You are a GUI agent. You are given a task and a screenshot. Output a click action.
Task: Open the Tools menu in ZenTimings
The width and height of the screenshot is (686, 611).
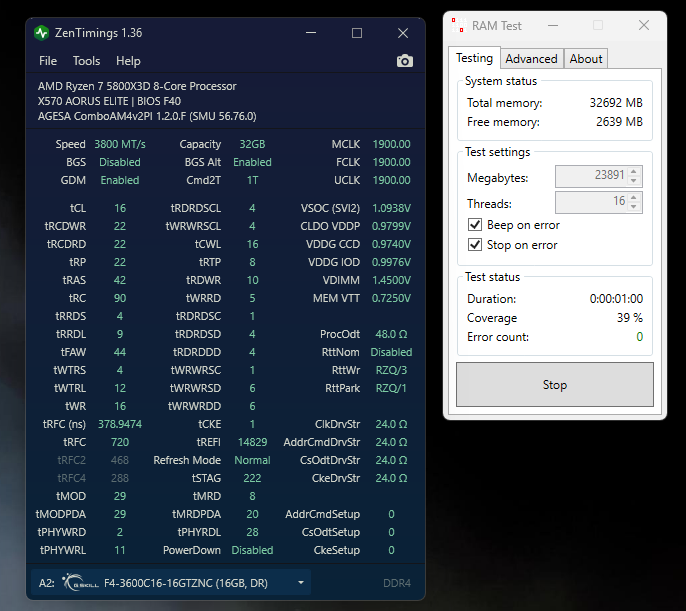pyautogui.click(x=86, y=61)
